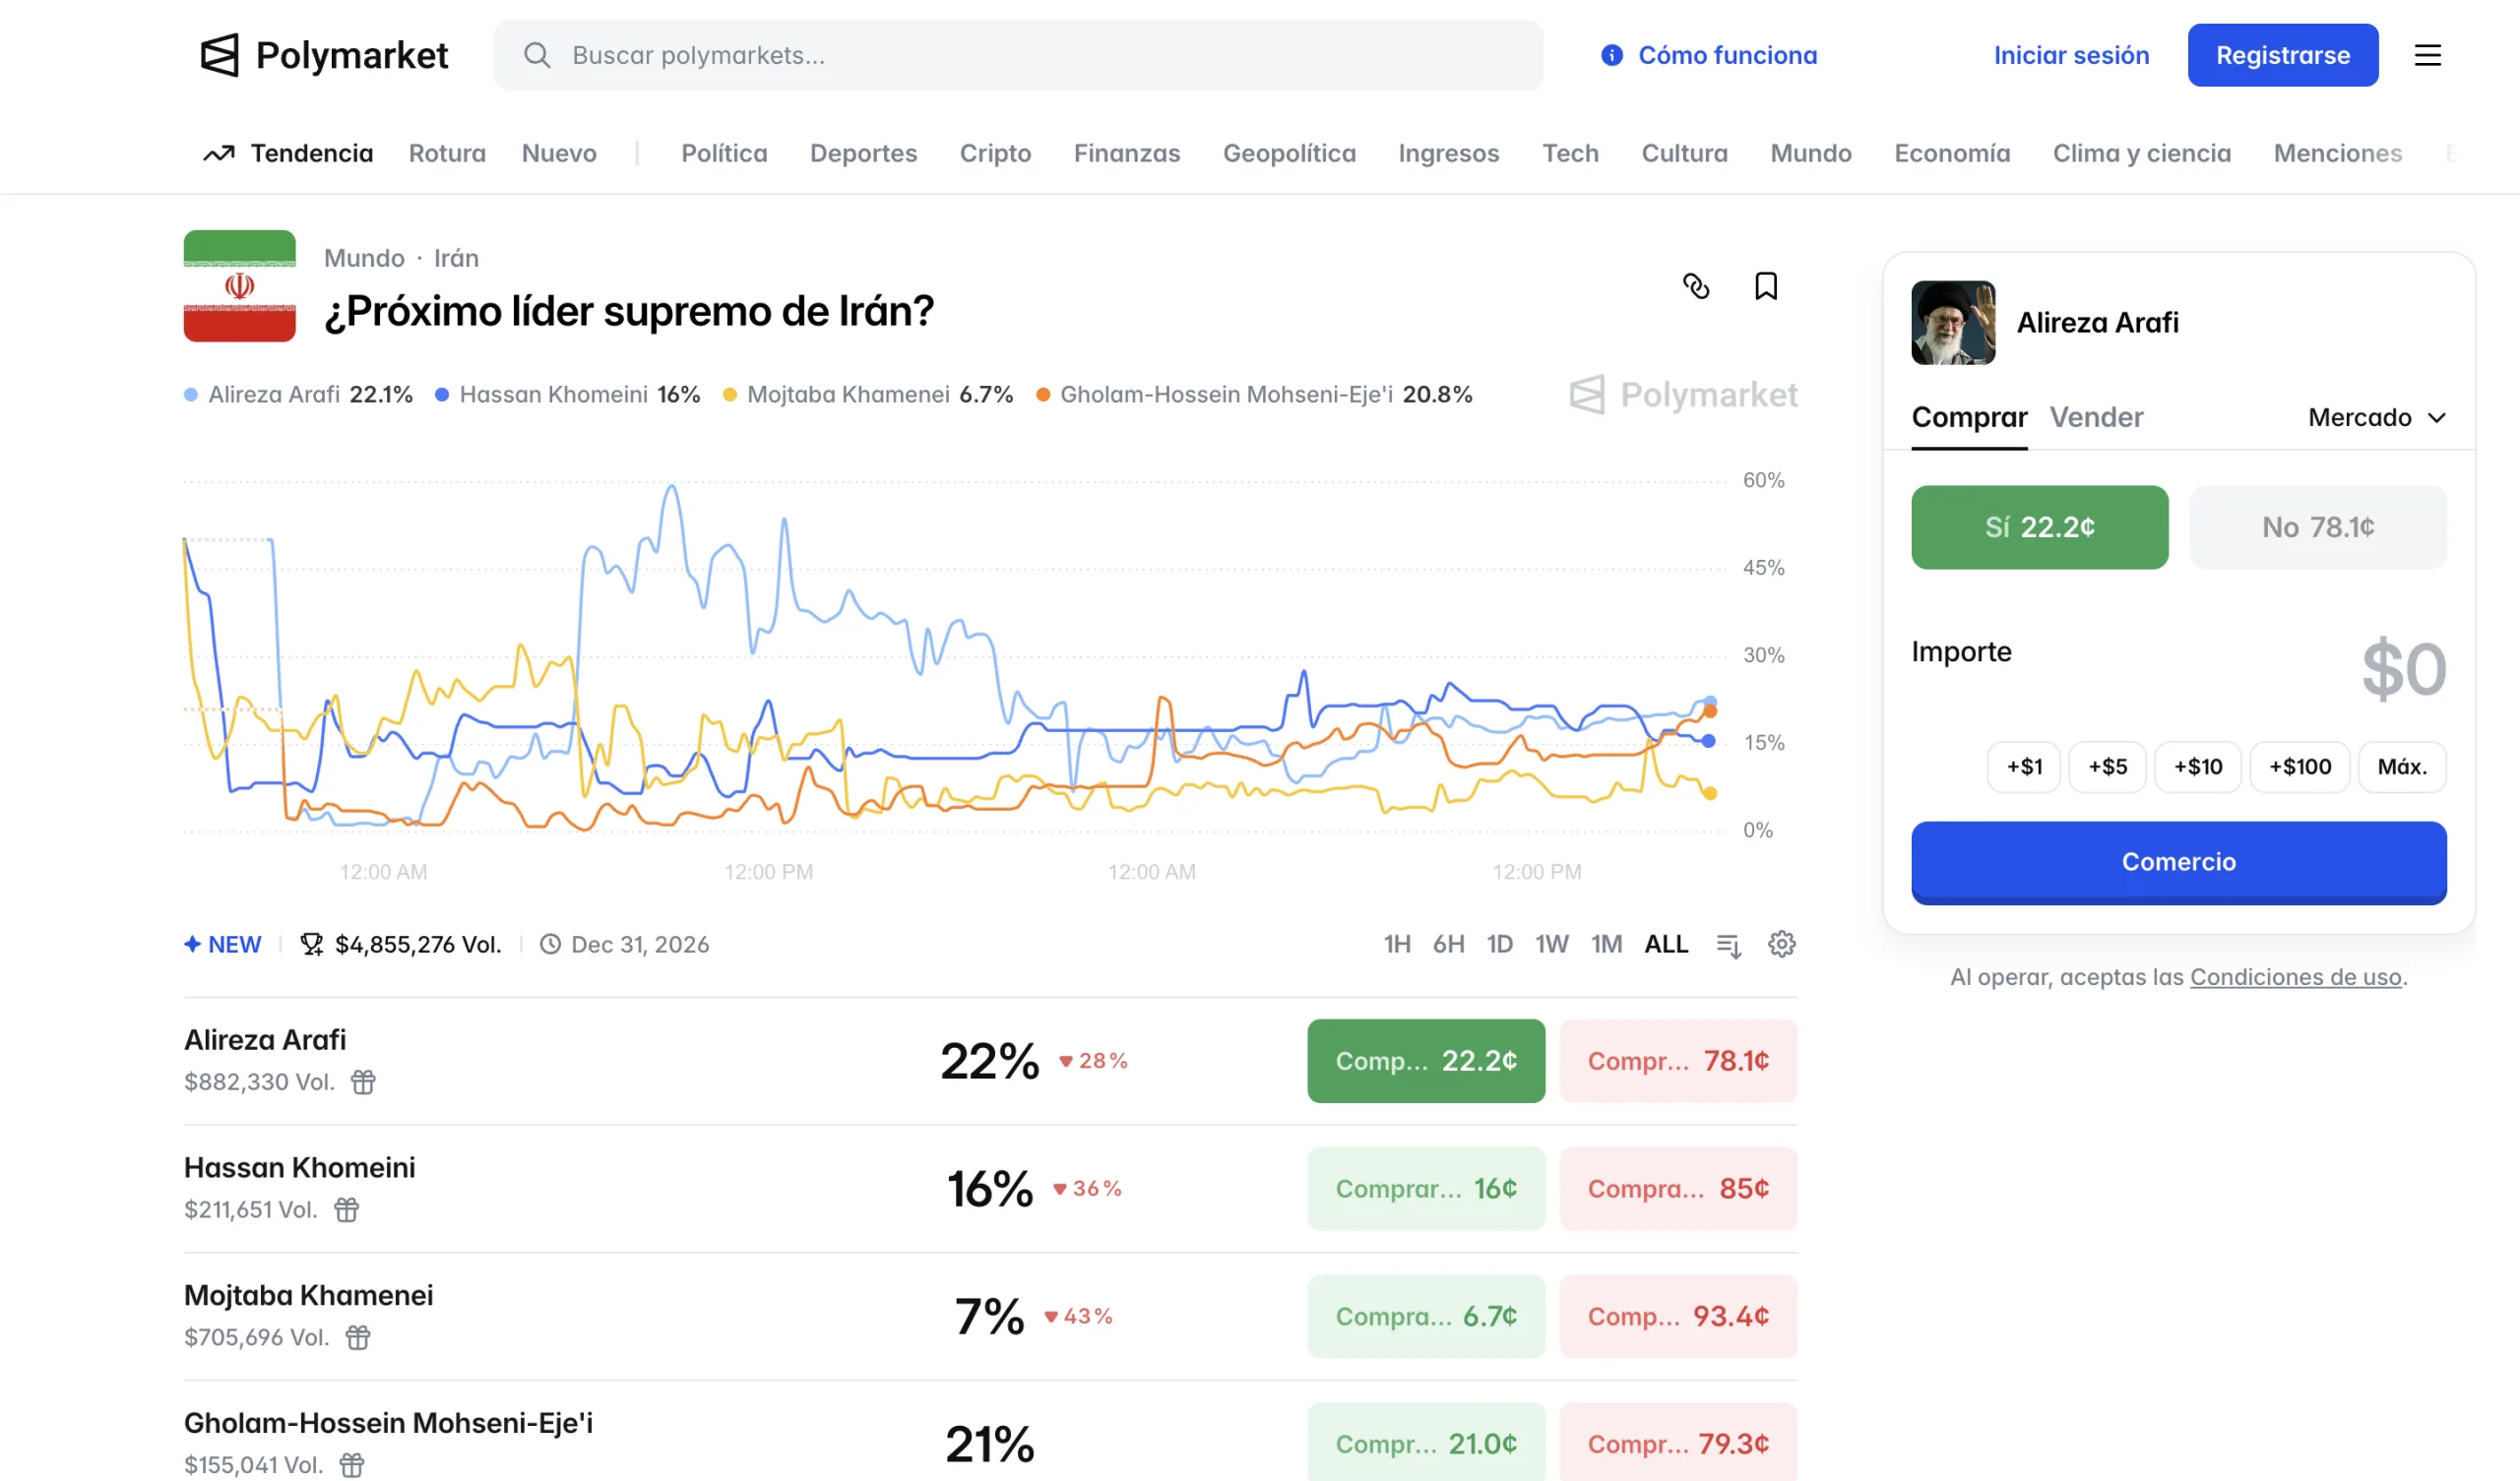Click the trophy icon near volume
2520x1481 pixels.
311,944
